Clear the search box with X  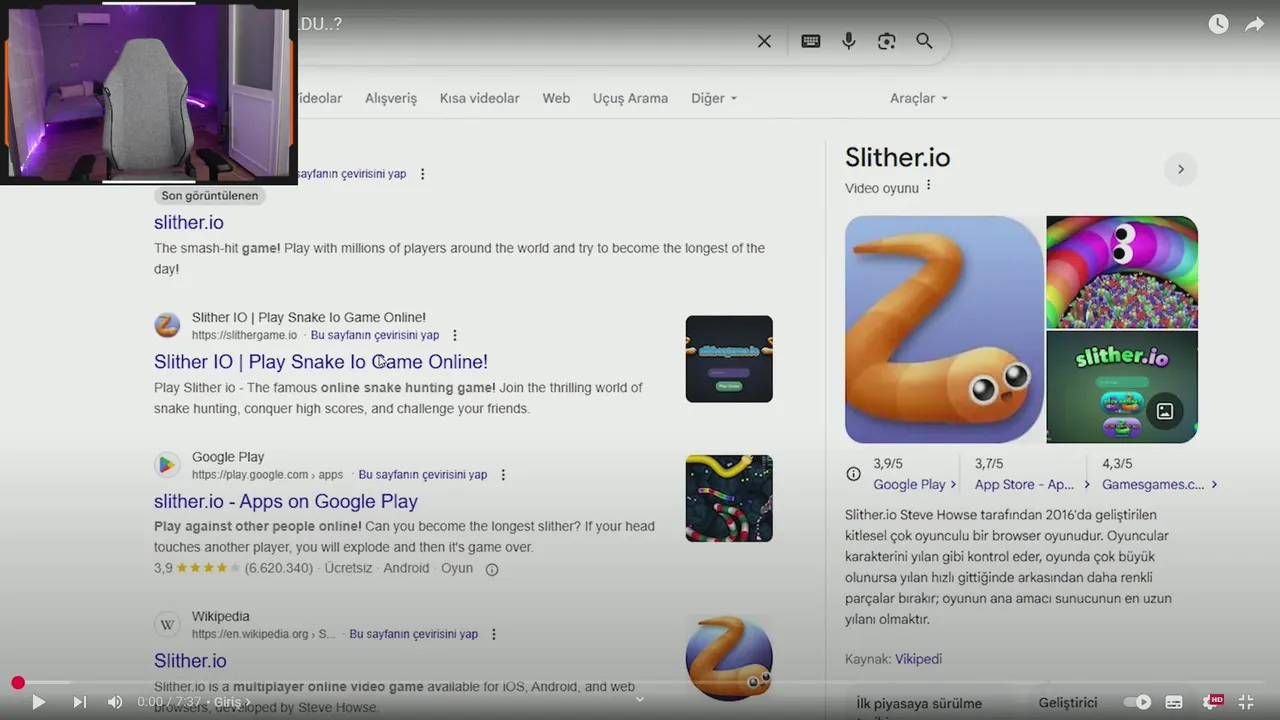[x=764, y=41]
